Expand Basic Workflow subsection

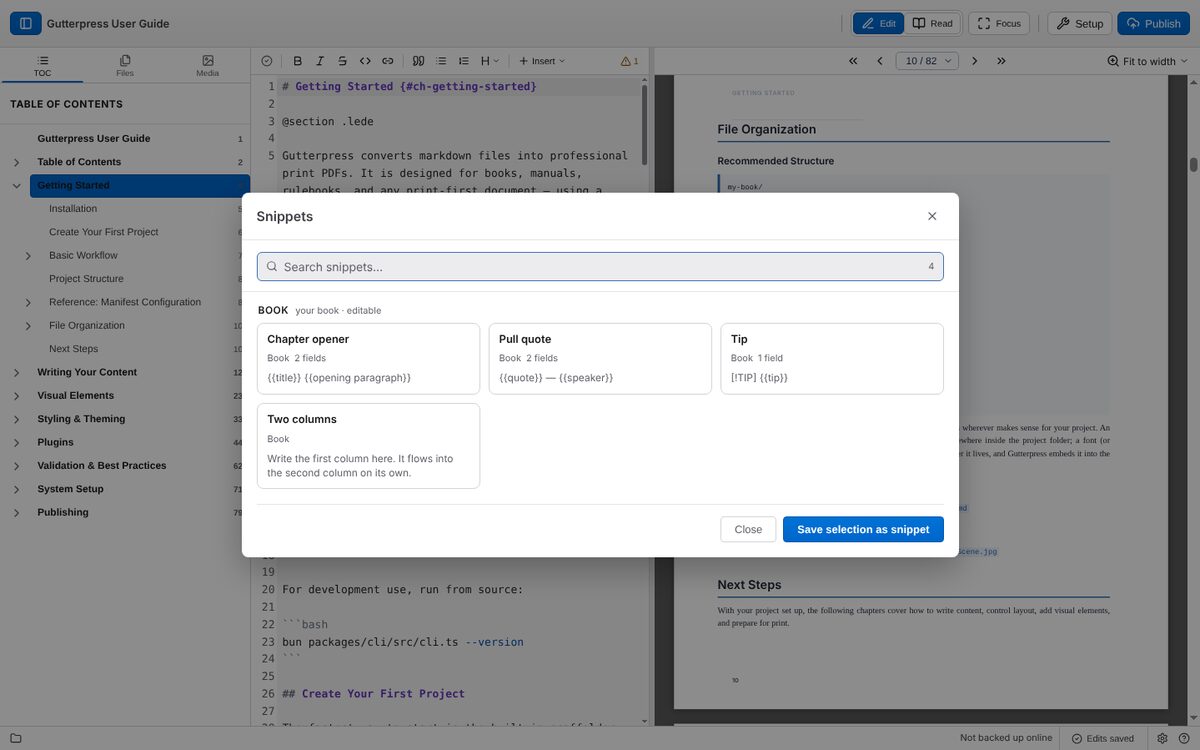[x=28, y=255]
